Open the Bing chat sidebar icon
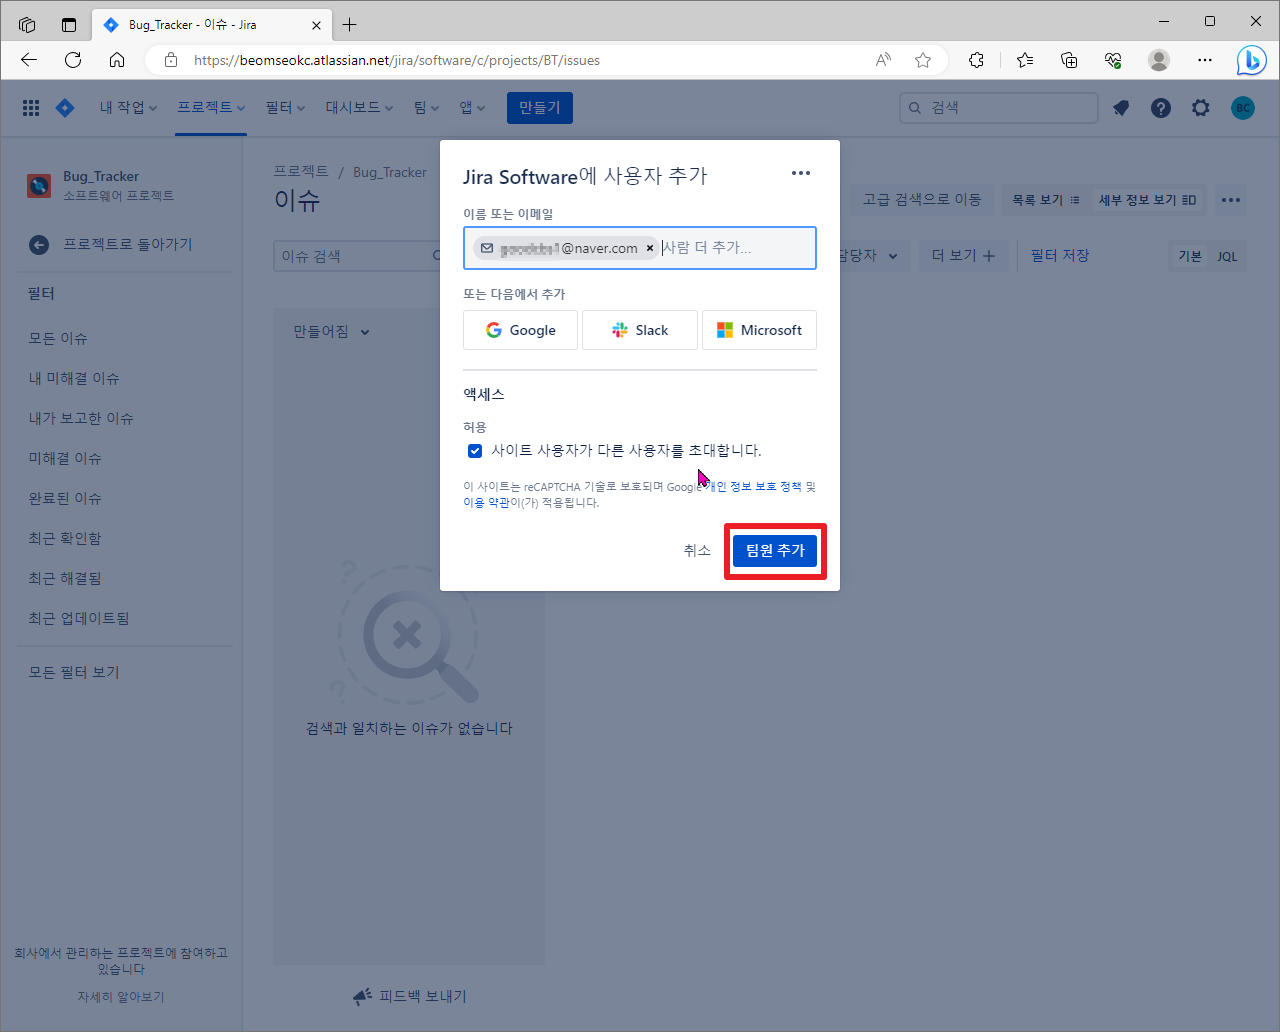The width and height of the screenshot is (1280, 1032). click(1251, 60)
